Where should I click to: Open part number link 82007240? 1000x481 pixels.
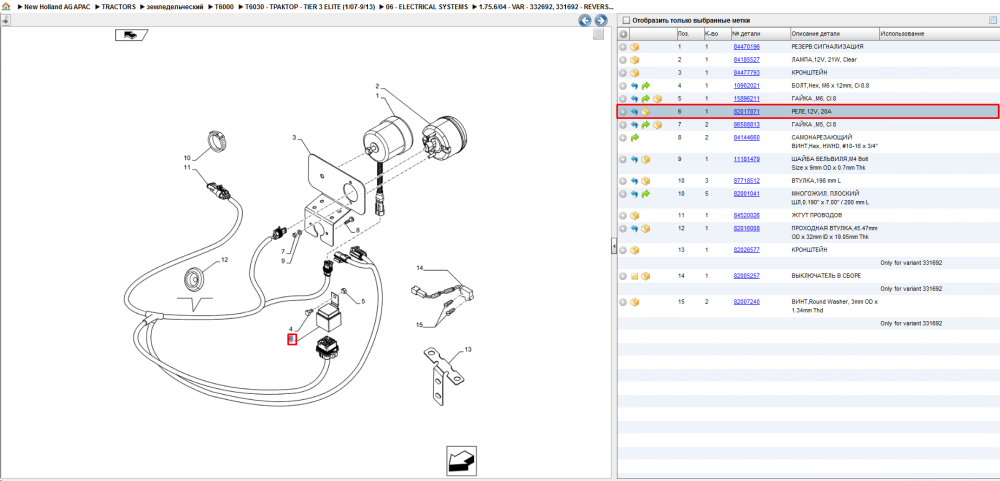coord(746,302)
